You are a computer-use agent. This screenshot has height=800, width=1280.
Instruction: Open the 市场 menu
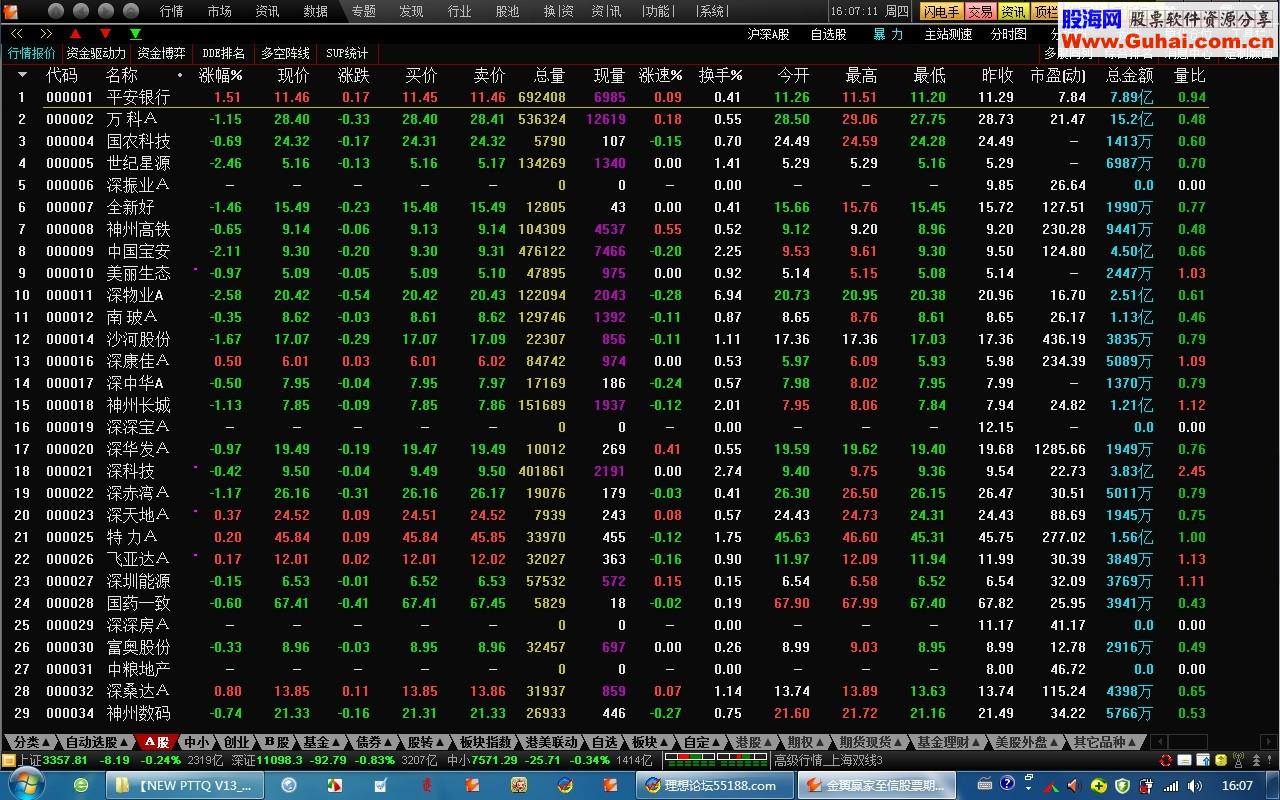[220, 11]
